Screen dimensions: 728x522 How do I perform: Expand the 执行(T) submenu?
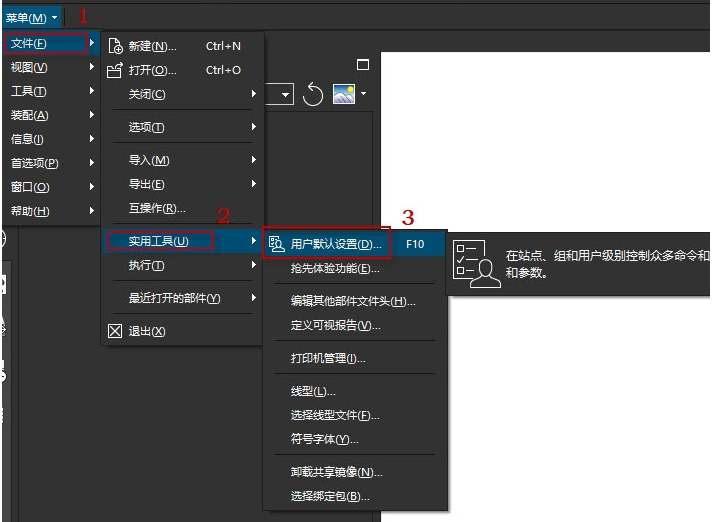(182, 265)
